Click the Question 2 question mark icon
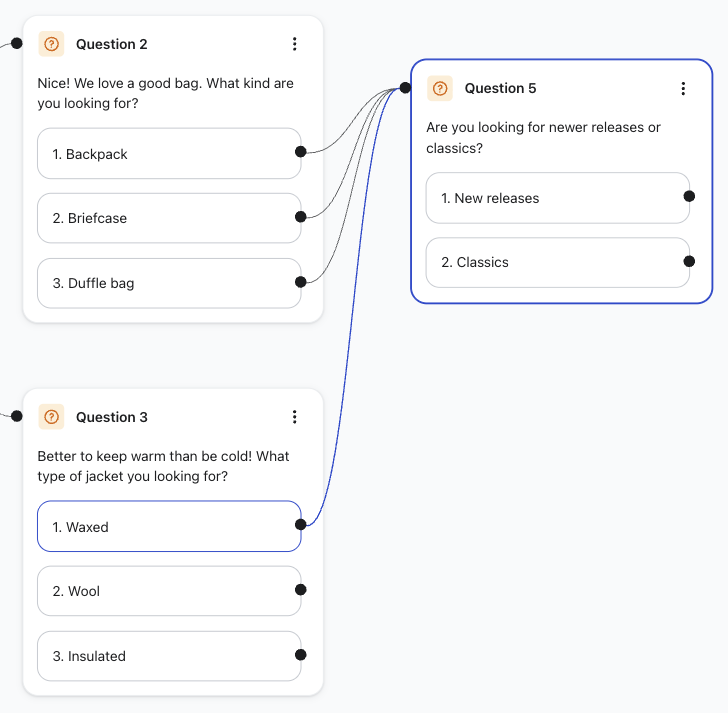This screenshot has height=713, width=728. click(52, 44)
